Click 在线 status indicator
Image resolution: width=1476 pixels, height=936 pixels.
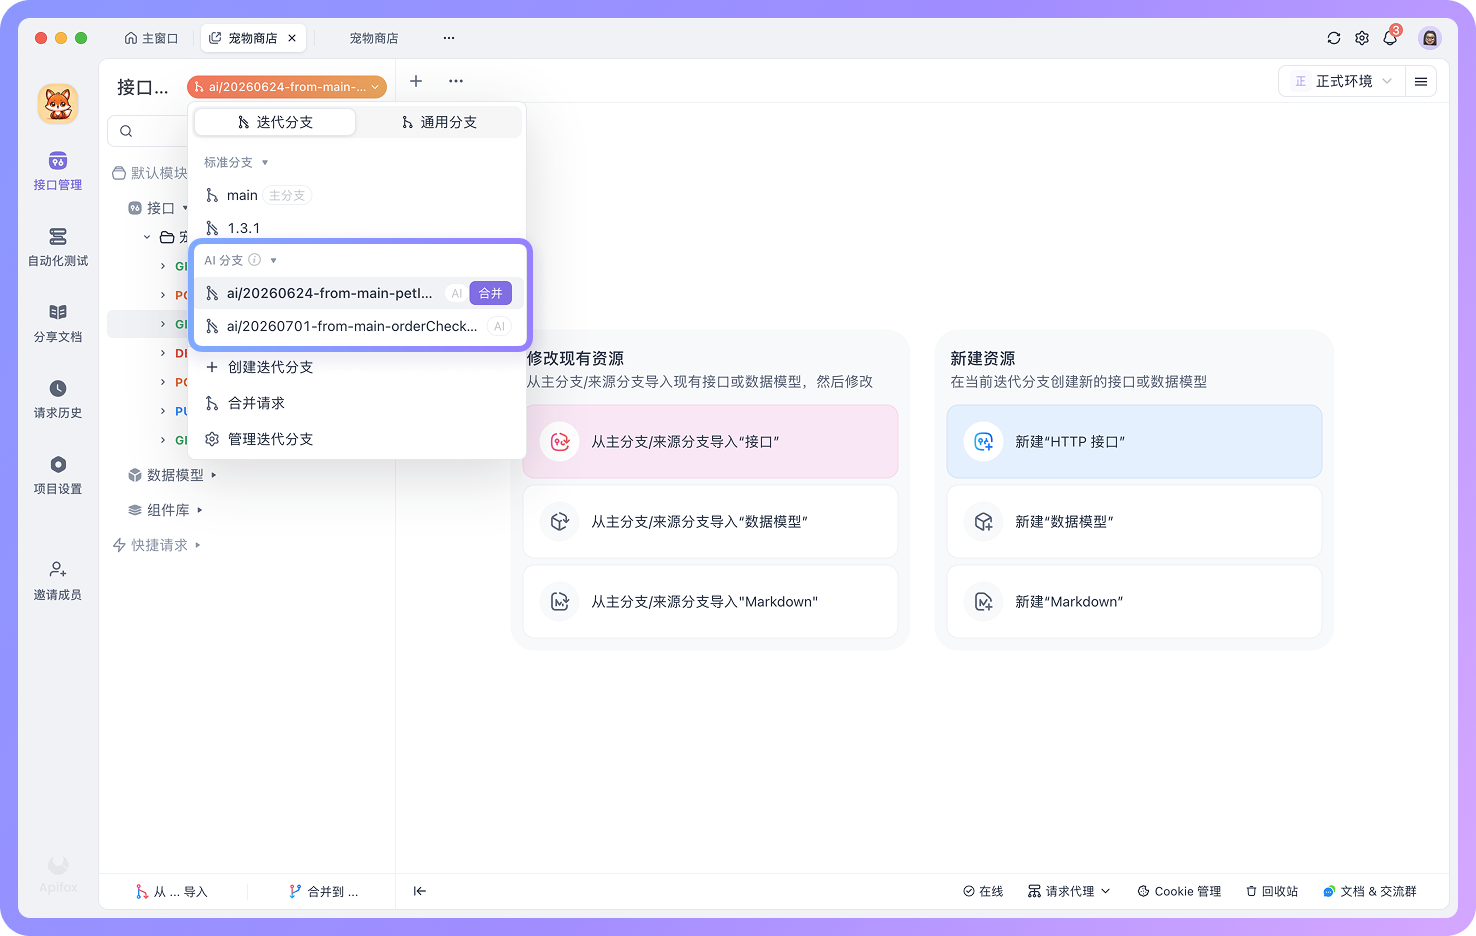pos(983,891)
